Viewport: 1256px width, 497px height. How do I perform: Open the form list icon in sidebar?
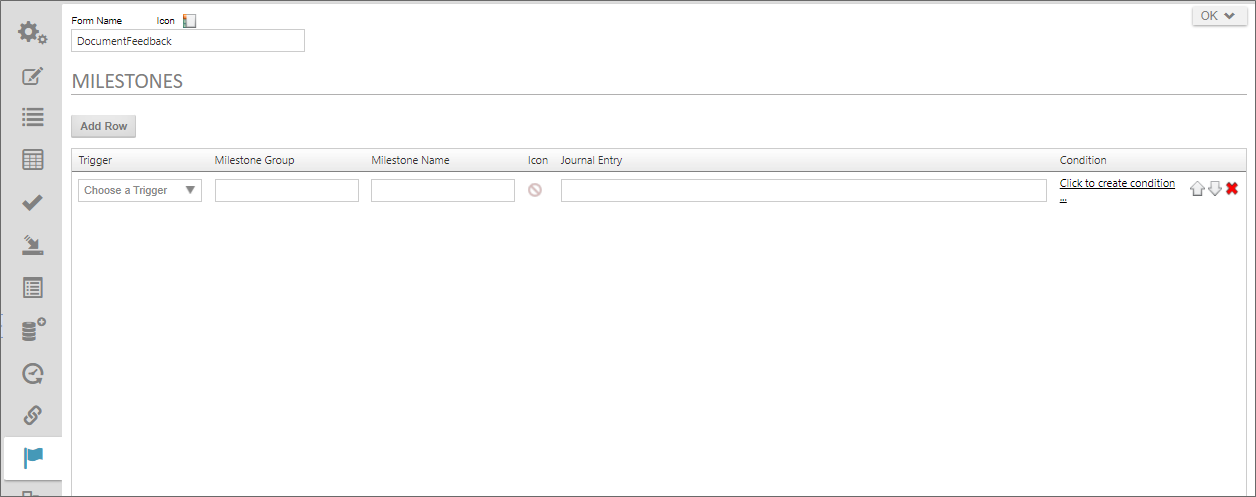pos(33,288)
